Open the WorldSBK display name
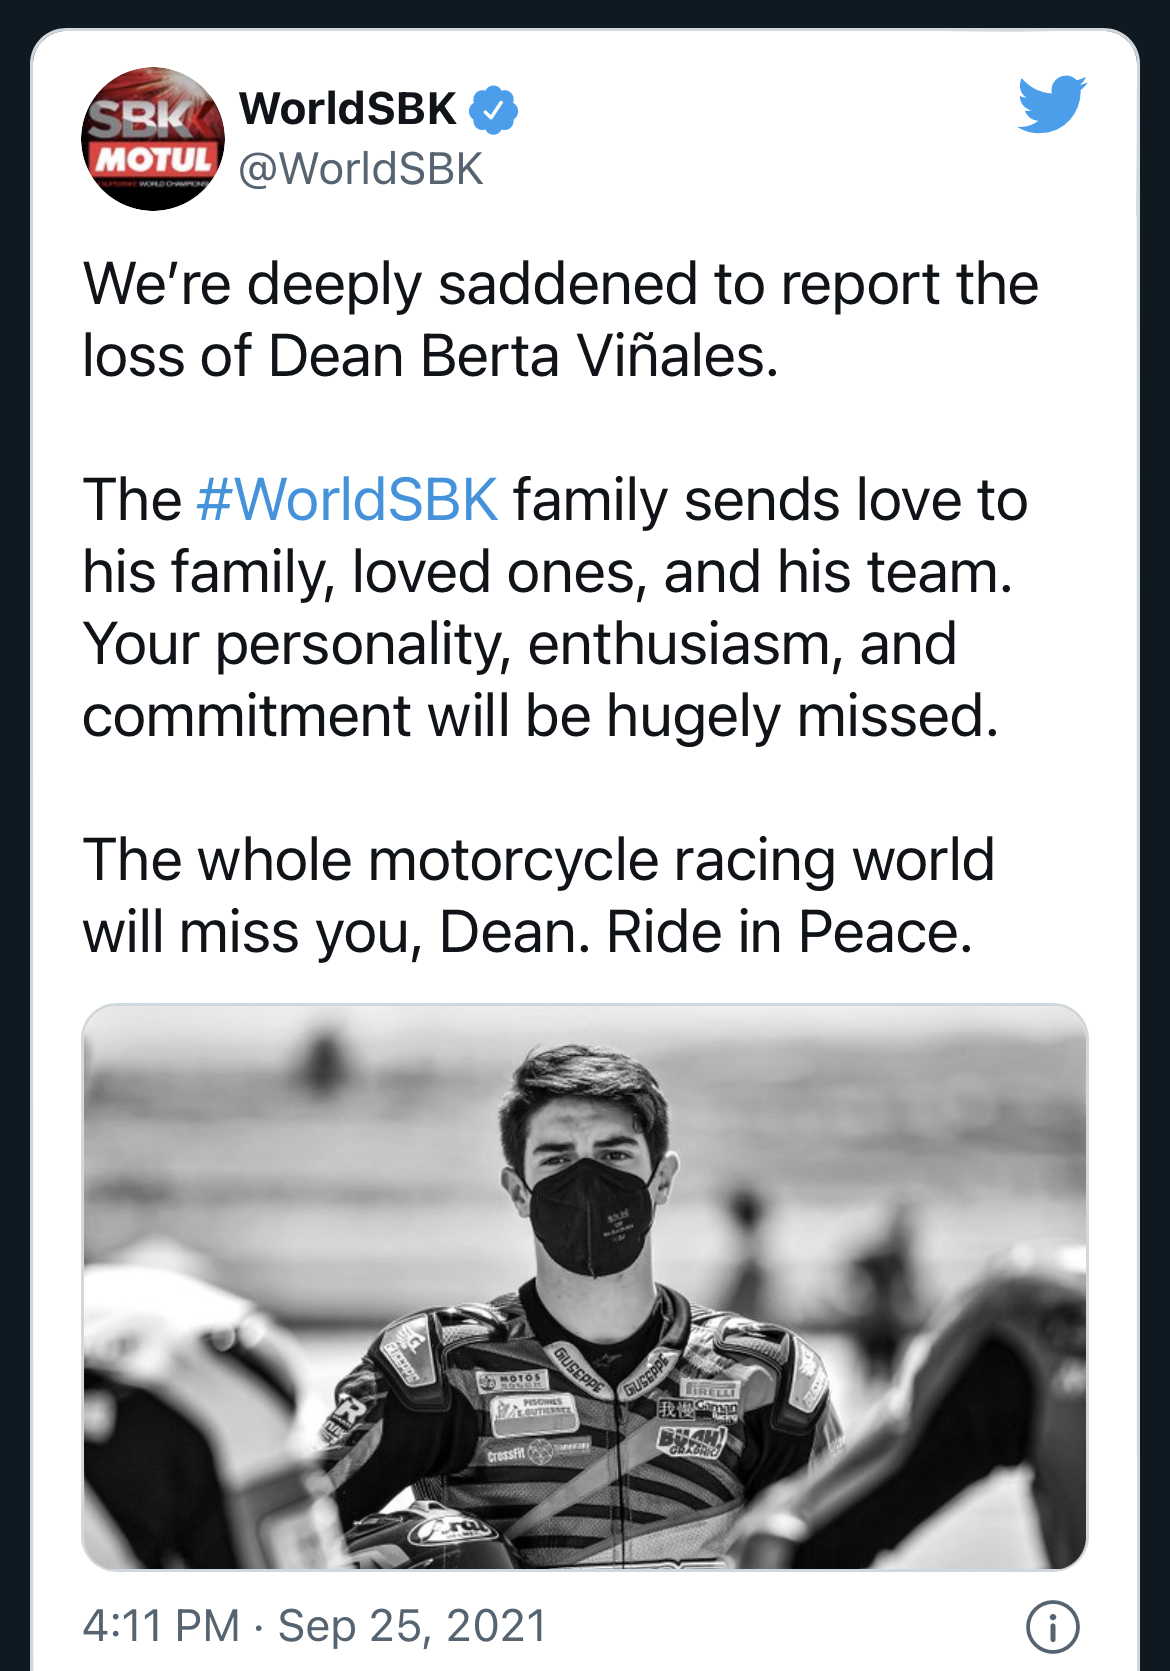1170x1671 pixels. 348,108
